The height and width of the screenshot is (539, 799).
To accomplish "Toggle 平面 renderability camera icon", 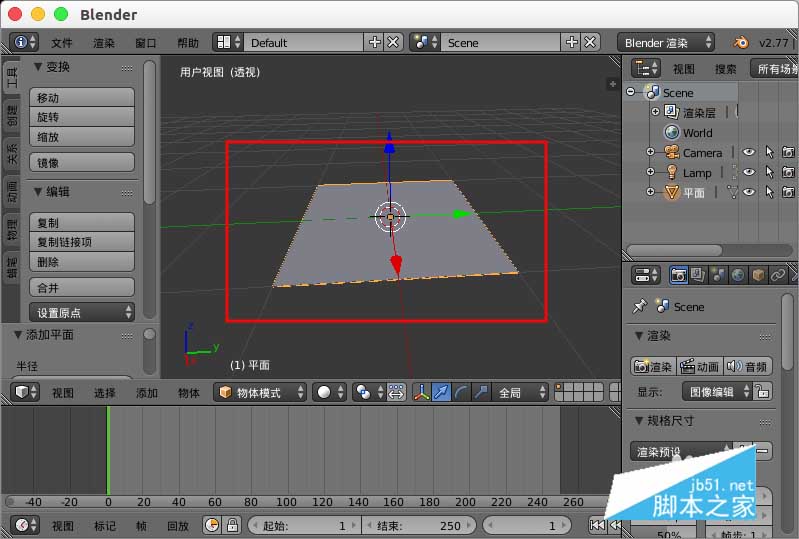I will coord(788,192).
